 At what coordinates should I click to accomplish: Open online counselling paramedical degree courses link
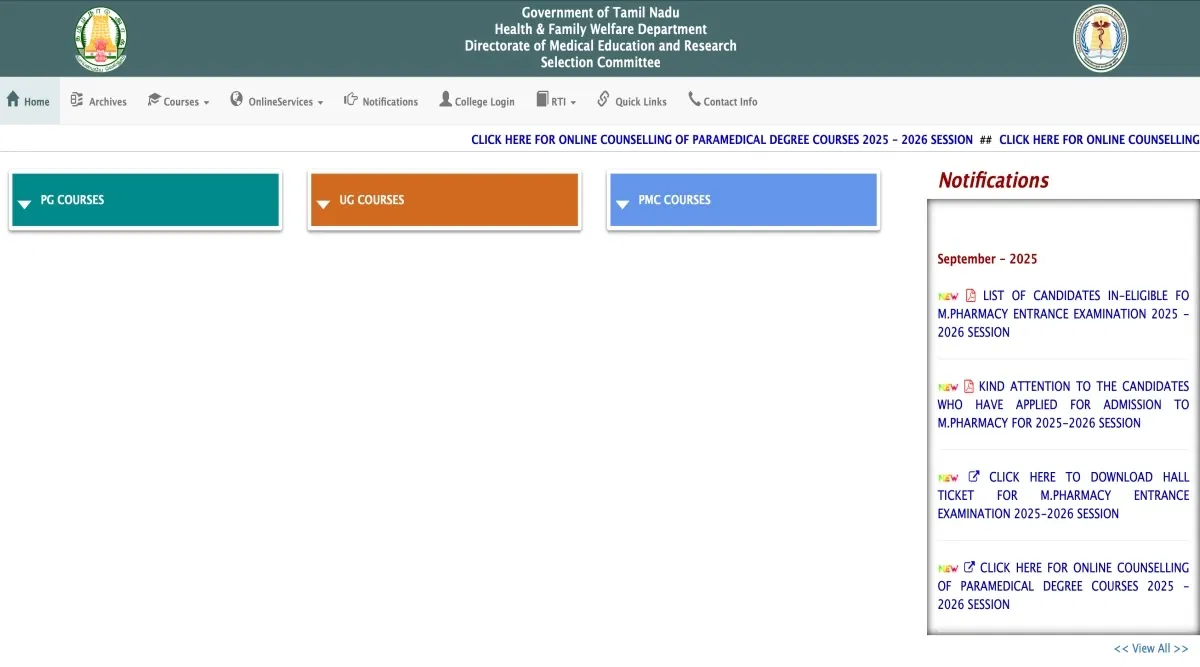point(1063,586)
